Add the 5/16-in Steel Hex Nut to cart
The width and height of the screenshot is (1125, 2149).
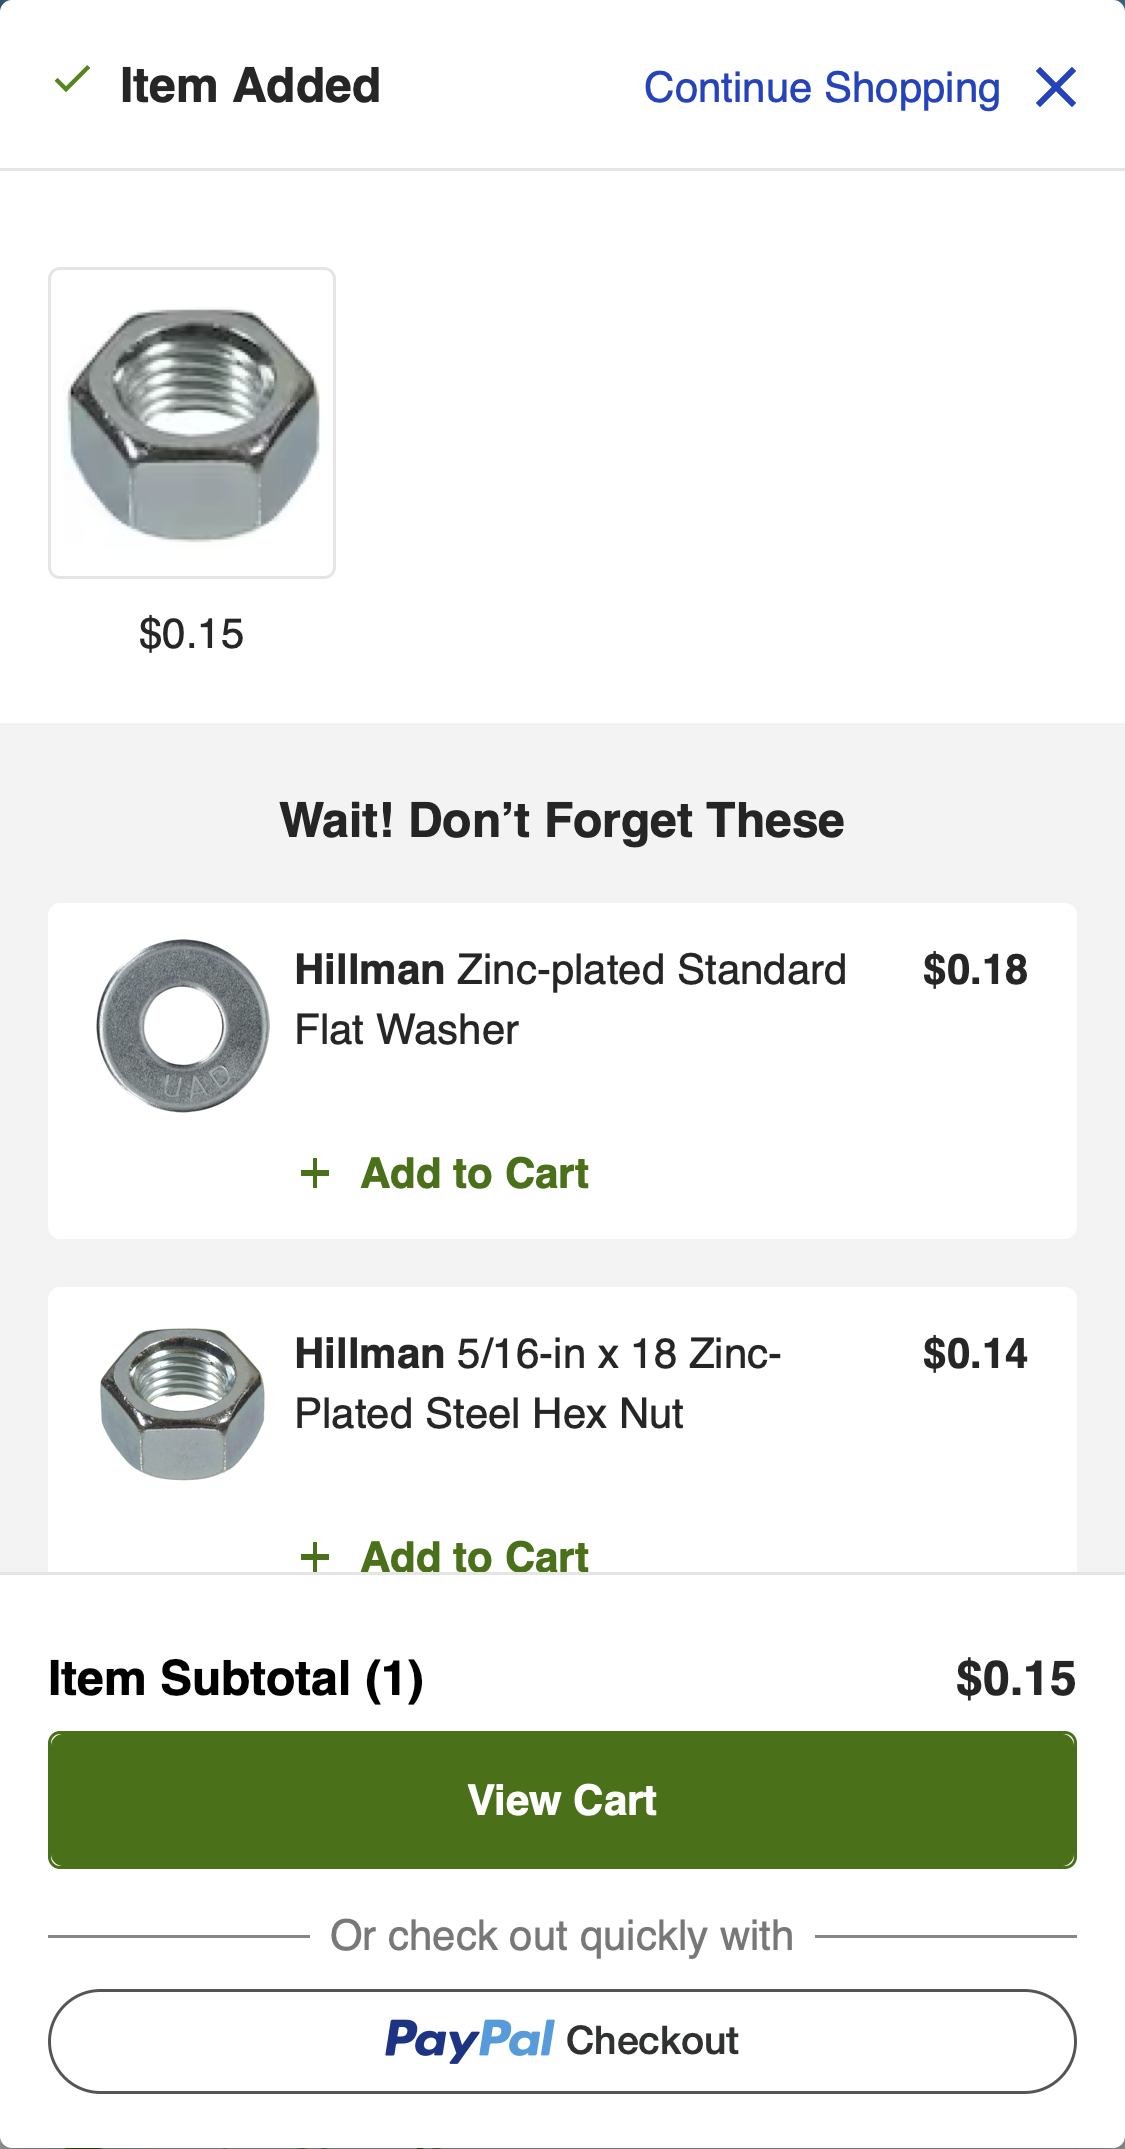(475, 1557)
